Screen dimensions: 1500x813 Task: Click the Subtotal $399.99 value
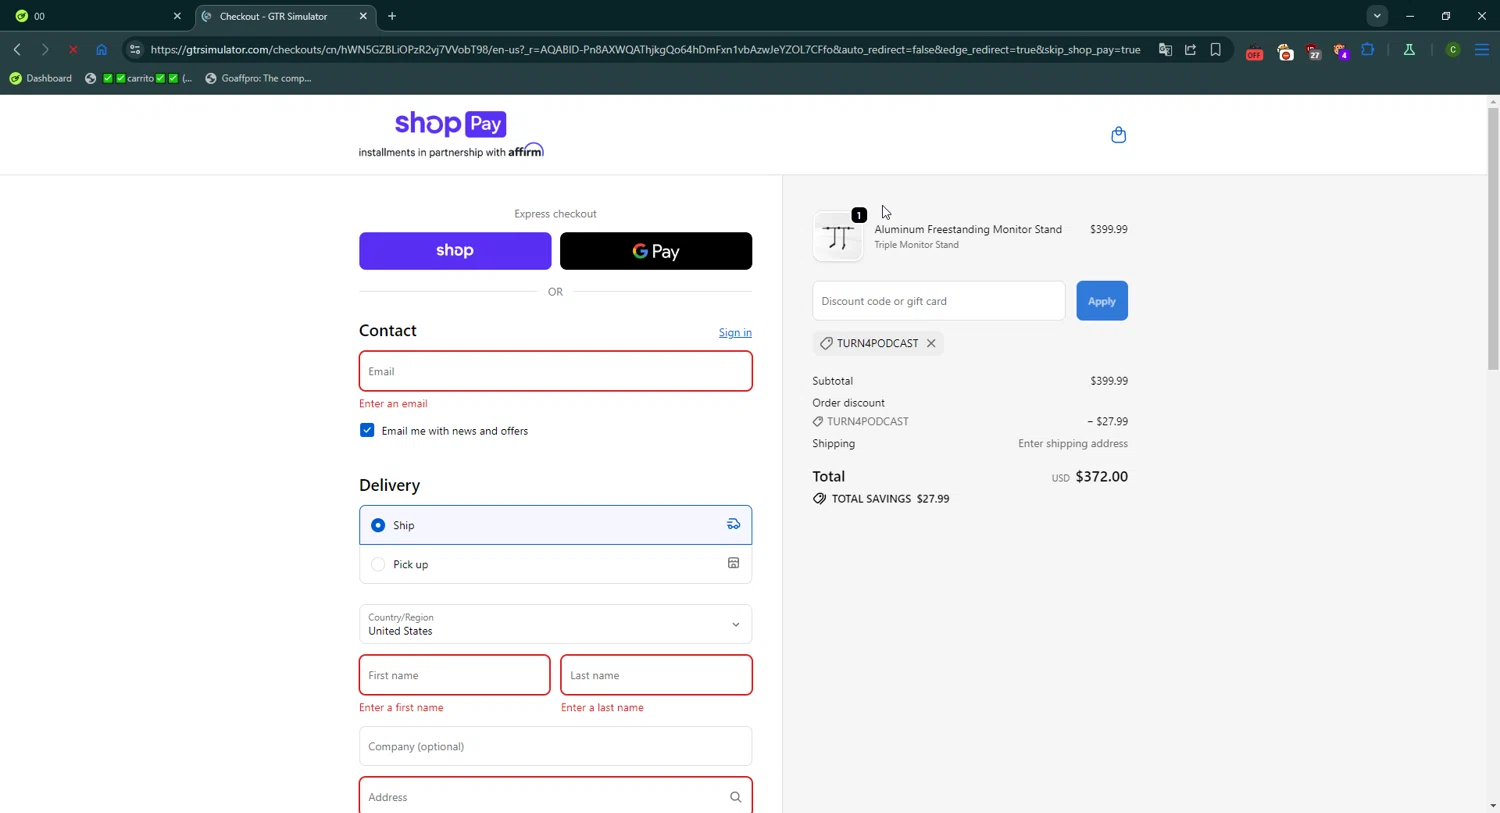(x=1109, y=381)
